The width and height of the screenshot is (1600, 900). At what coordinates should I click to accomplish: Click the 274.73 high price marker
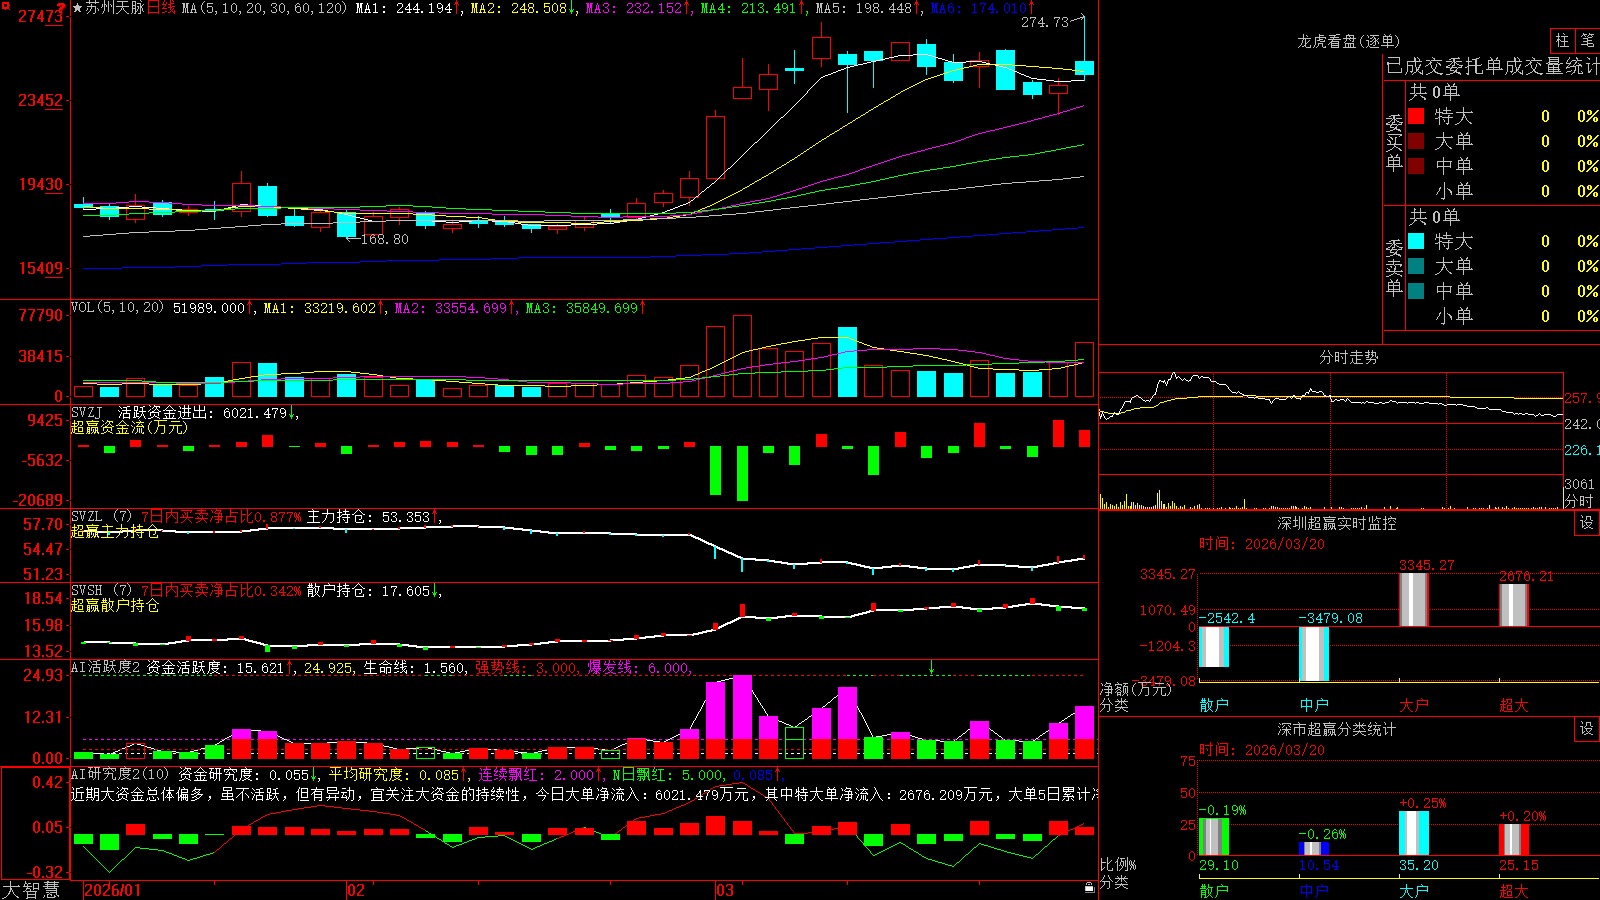(1045, 22)
